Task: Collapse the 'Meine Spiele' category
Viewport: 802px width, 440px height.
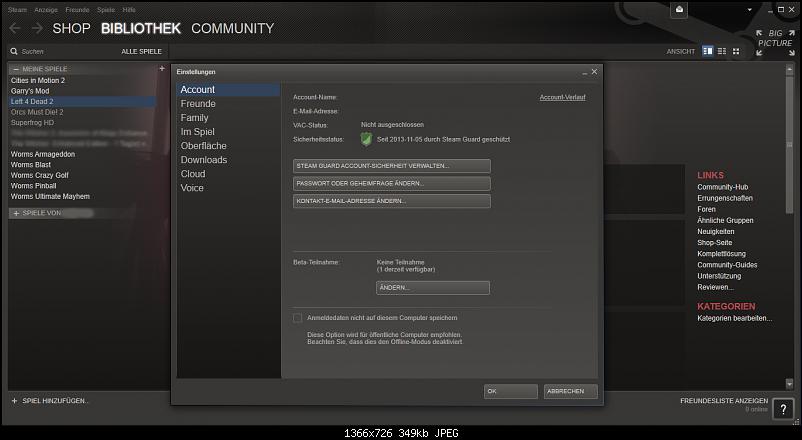Action: tap(14, 69)
